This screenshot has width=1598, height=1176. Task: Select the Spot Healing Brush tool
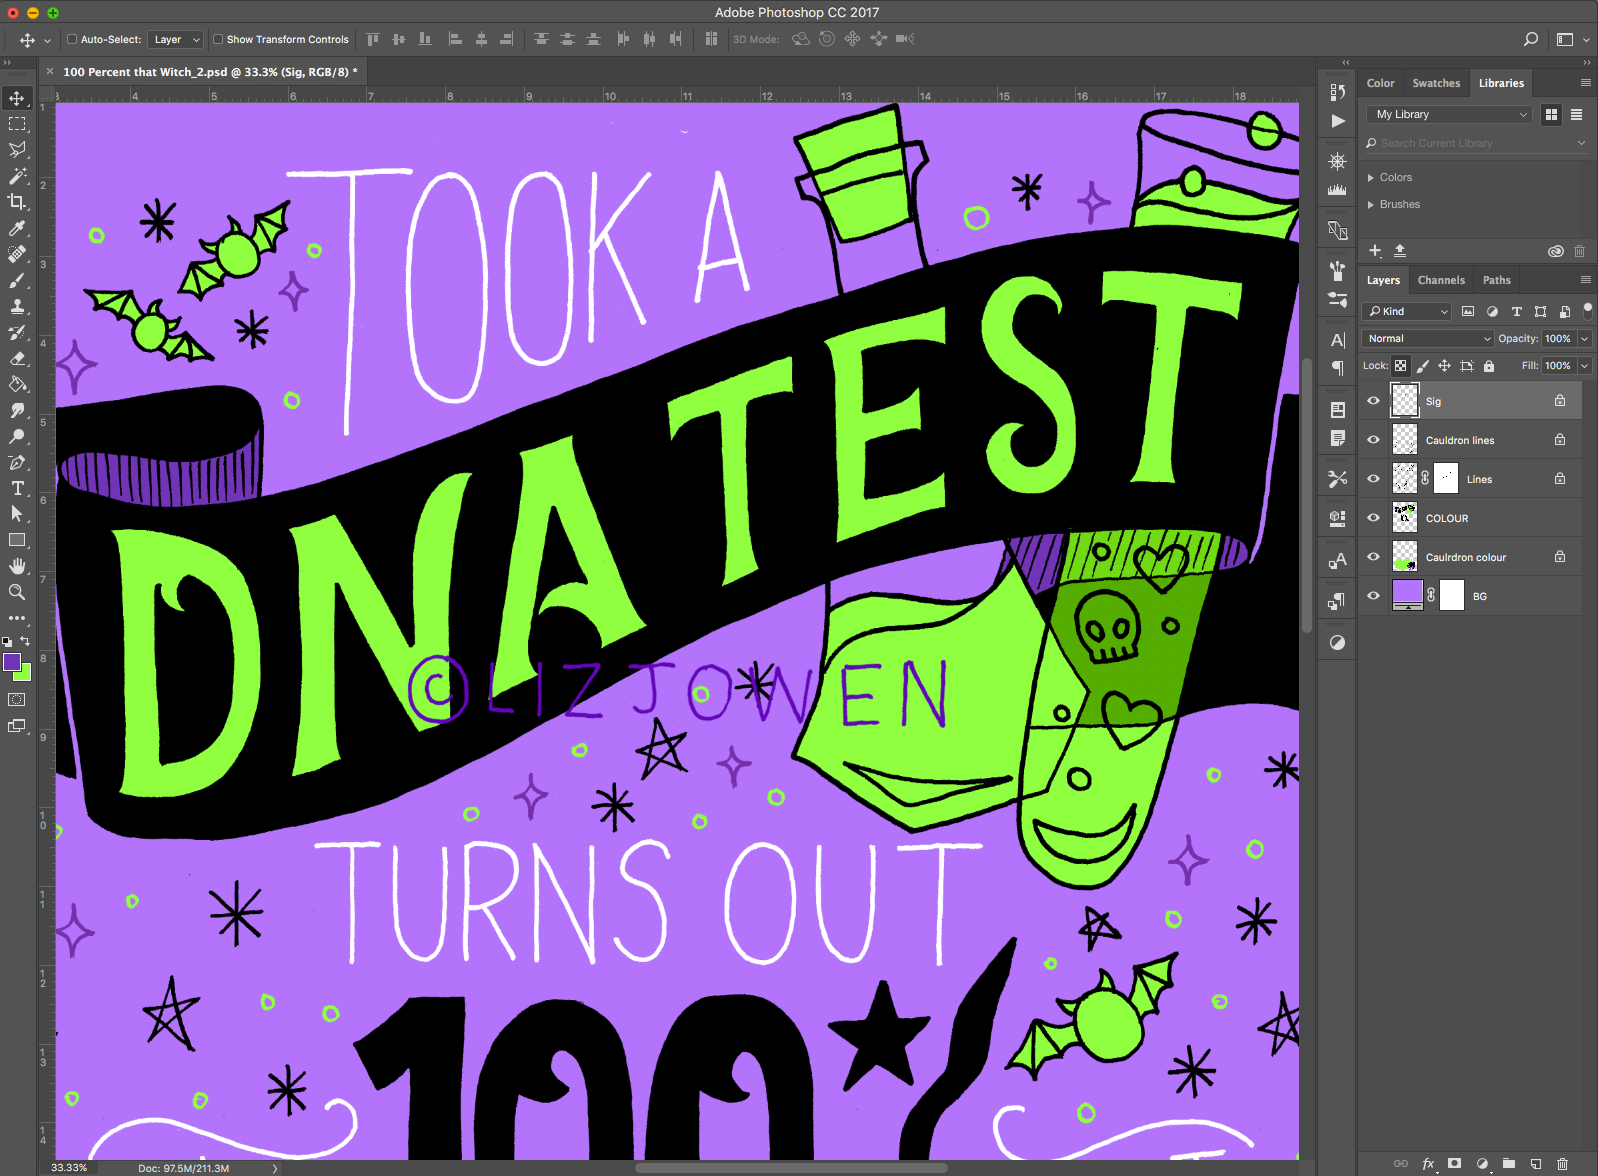pos(17,254)
